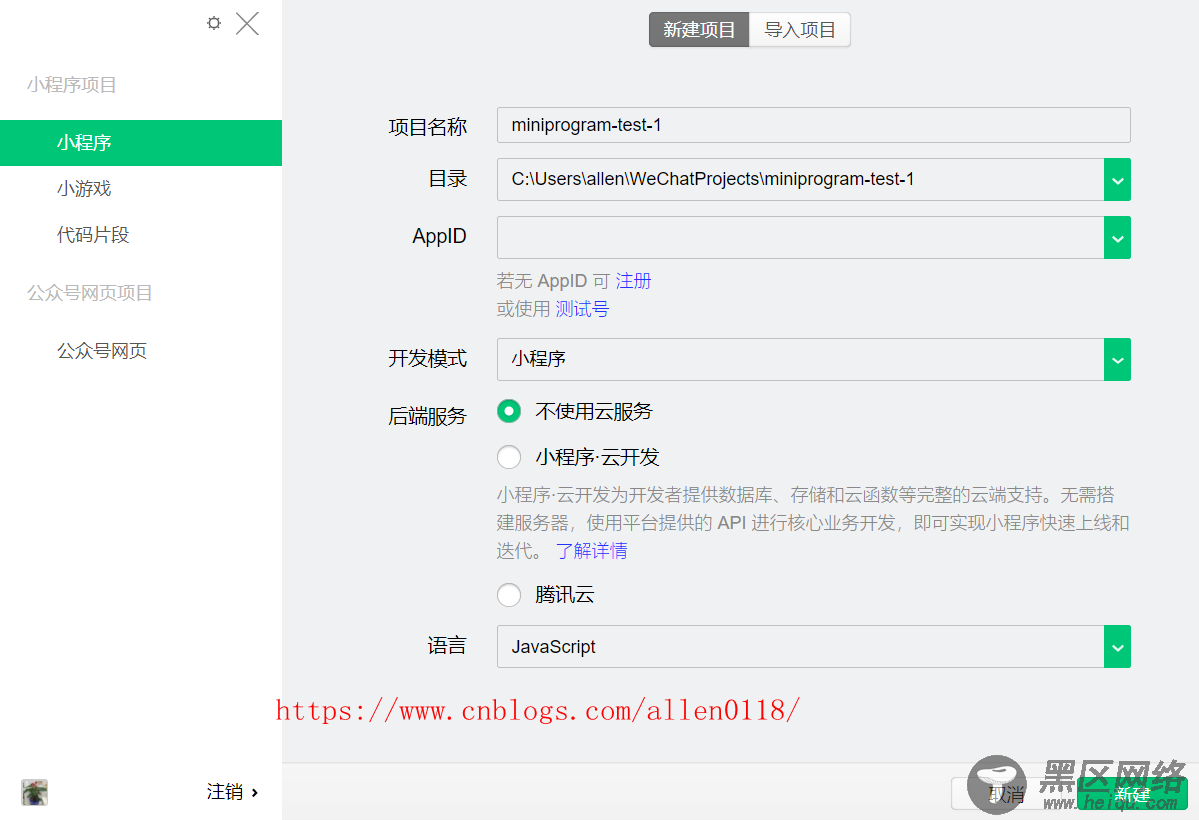Image resolution: width=1199 pixels, height=820 pixels.
Task: Select the 不使用云服务 radio button
Action: click(509, 412)
